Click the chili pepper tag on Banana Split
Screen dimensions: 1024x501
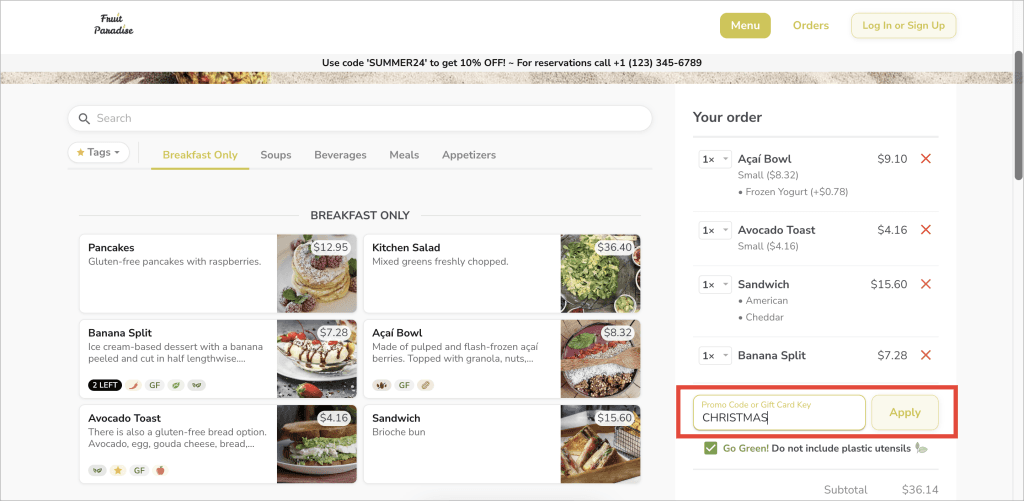(133, 385)
